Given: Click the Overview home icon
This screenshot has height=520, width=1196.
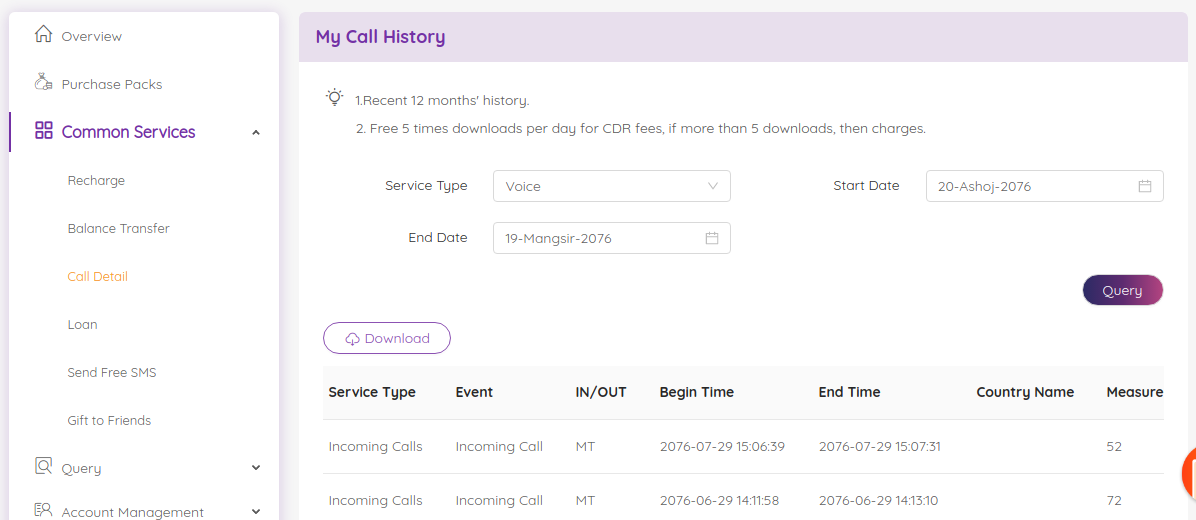Looking at the screenshot, I should tap(43, 34).
